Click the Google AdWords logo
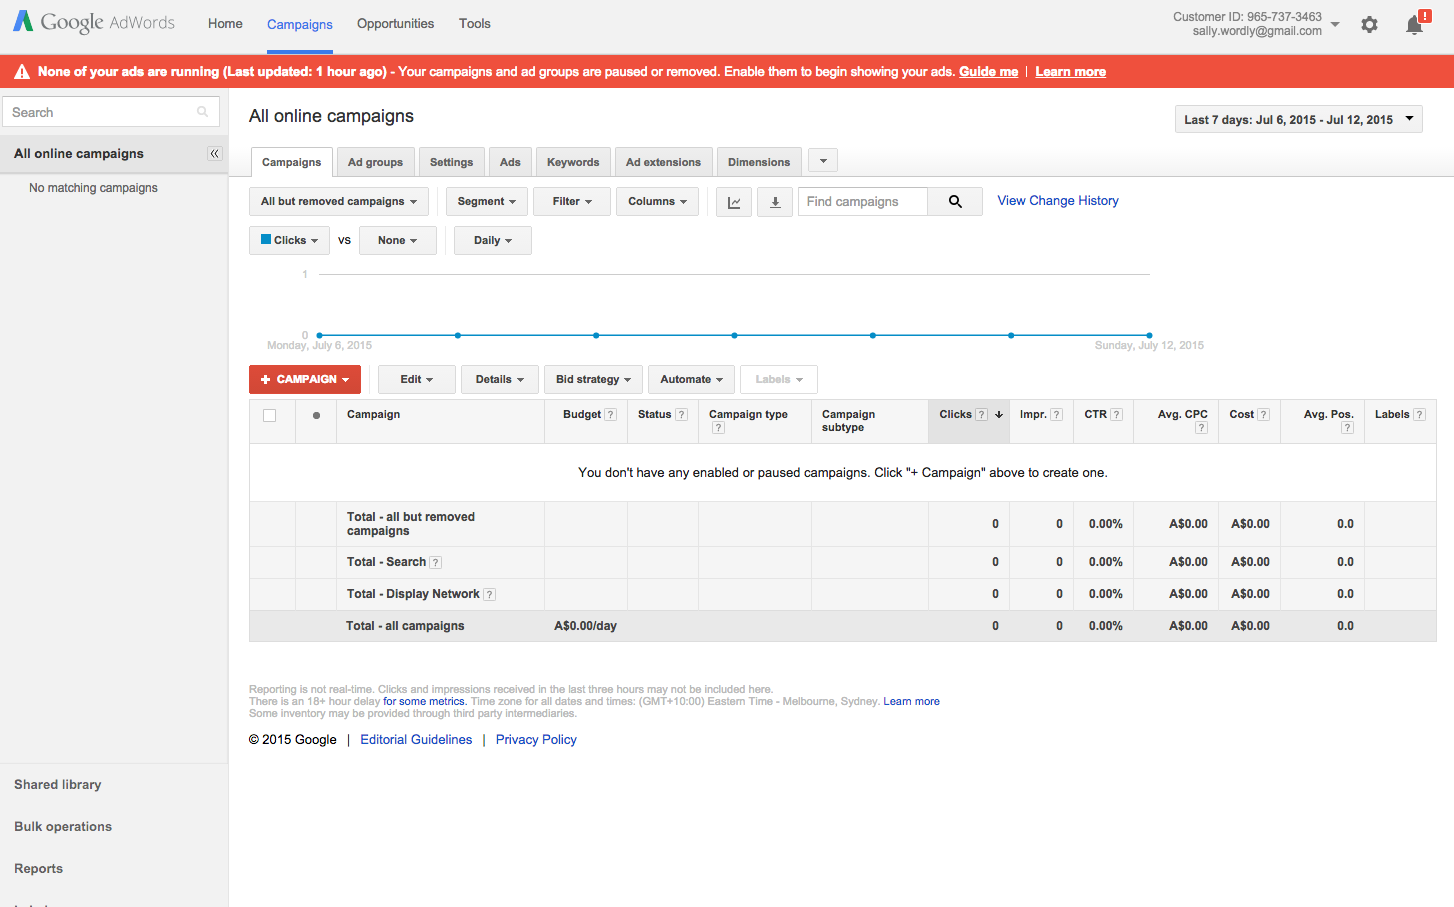The image size is (1454, 907). [x=94, y=23]
